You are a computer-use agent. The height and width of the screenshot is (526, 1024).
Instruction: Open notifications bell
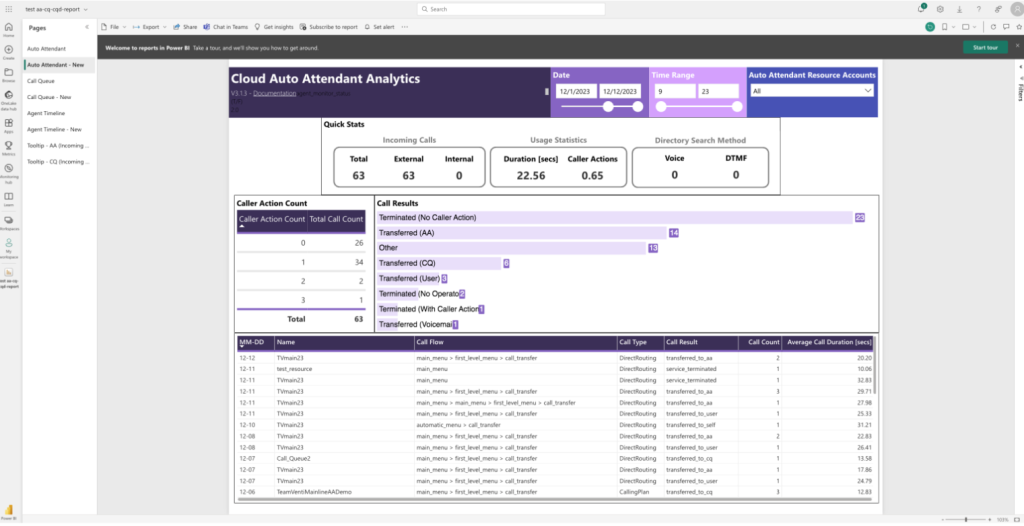point(921,9)
